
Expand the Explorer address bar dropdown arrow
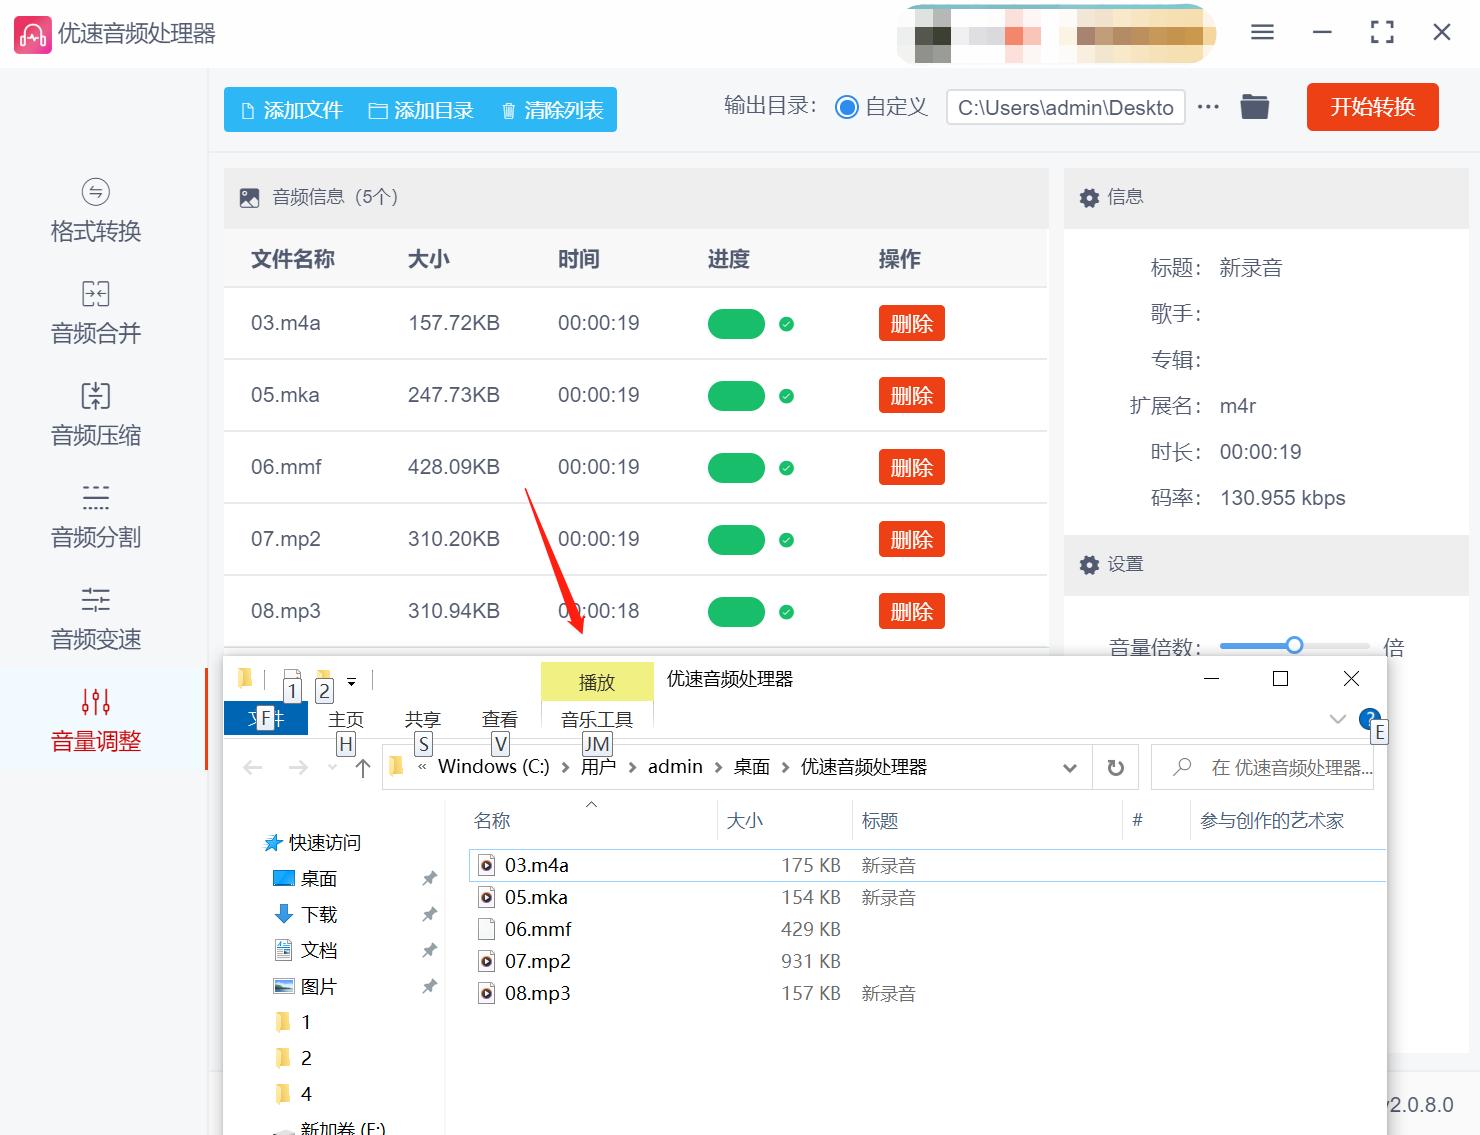pos(1069,767)
